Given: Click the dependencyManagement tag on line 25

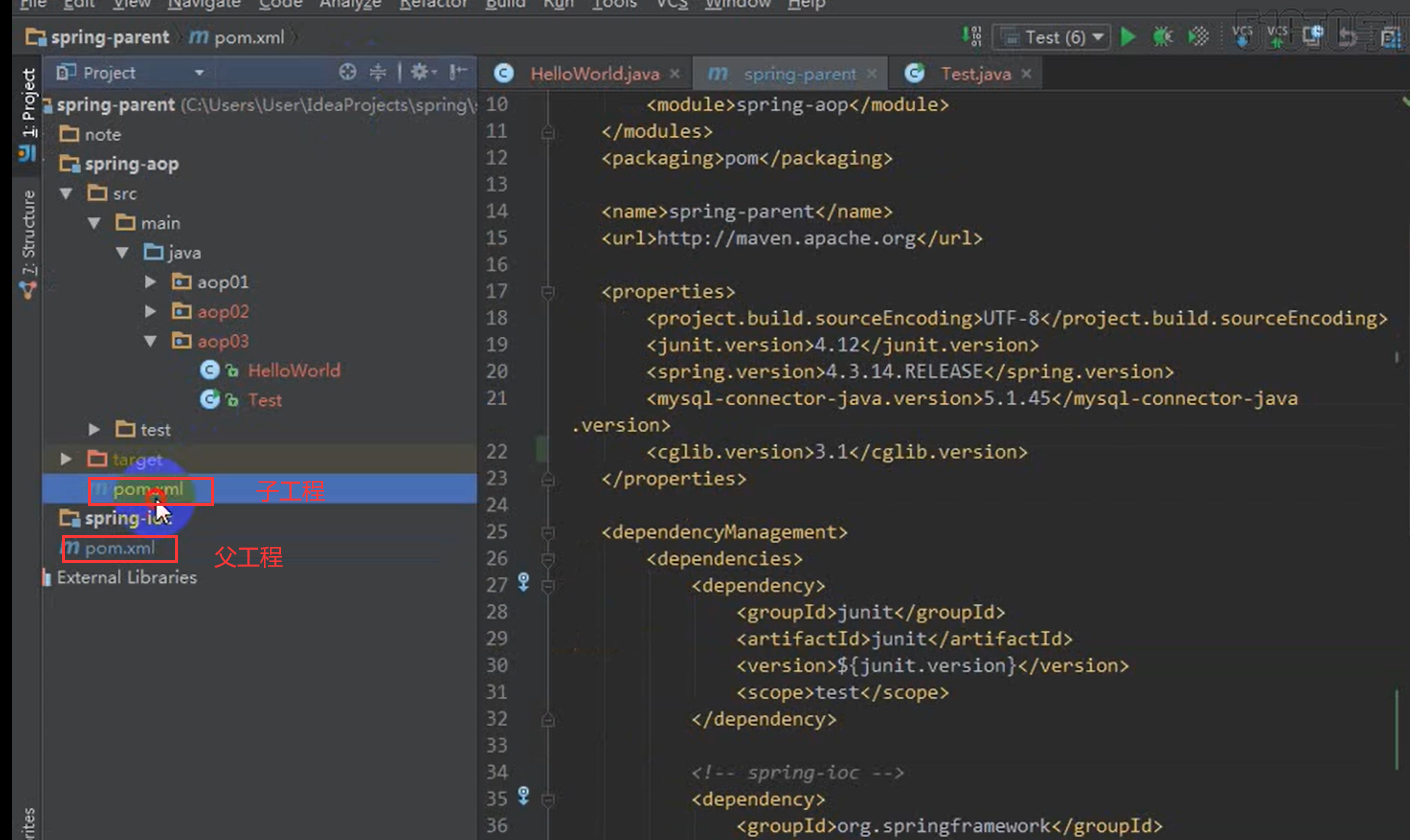Looking at the screenshot, I should (x=725, y=531).
